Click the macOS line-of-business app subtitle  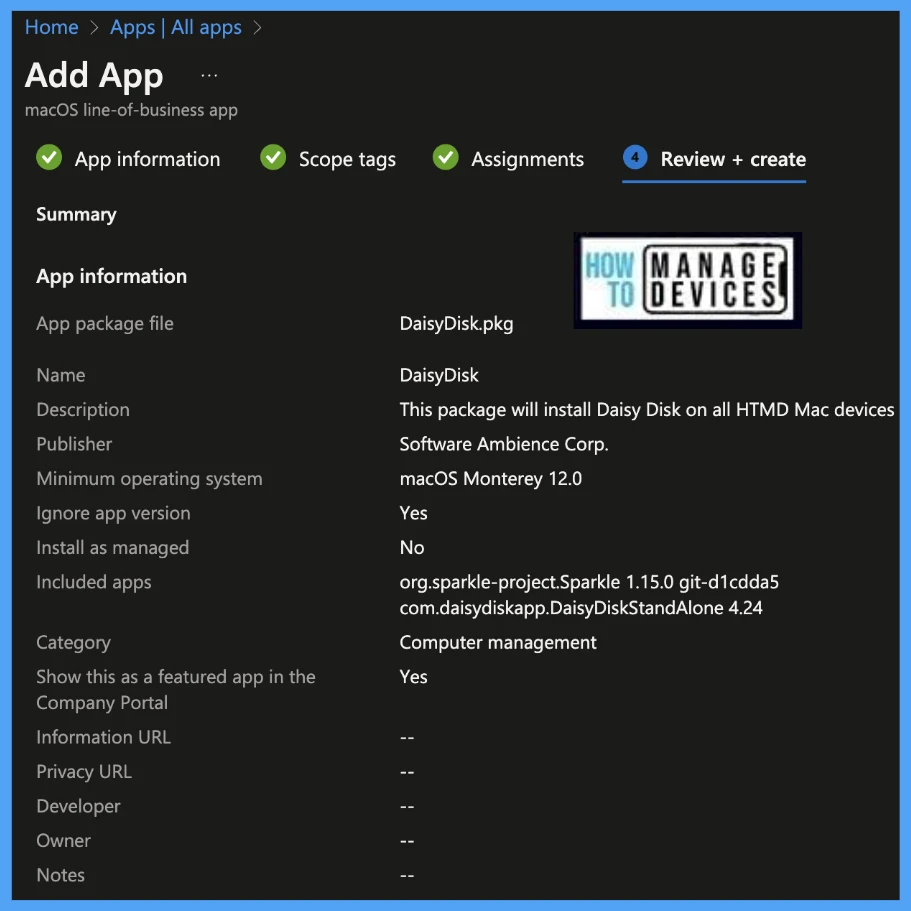coord(131,110)
